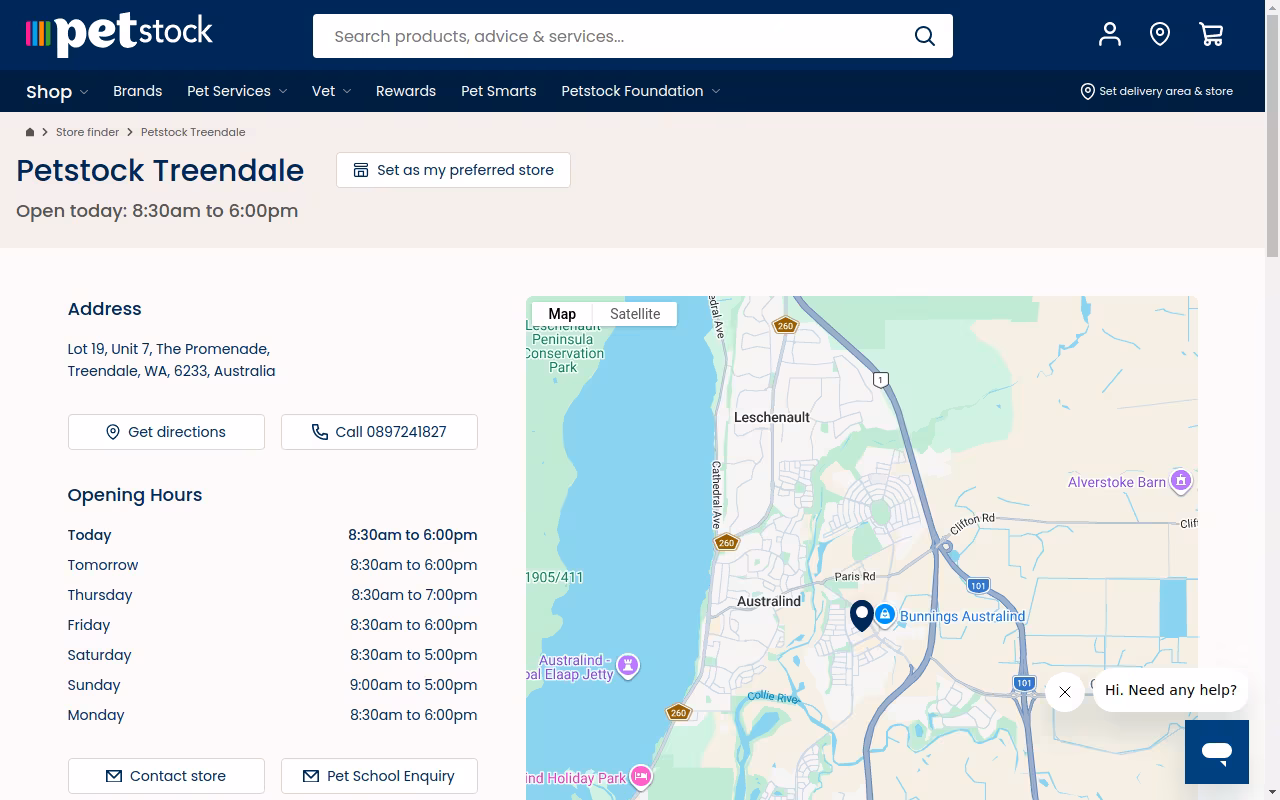Open the account profile icon

tap(1109, 35)
